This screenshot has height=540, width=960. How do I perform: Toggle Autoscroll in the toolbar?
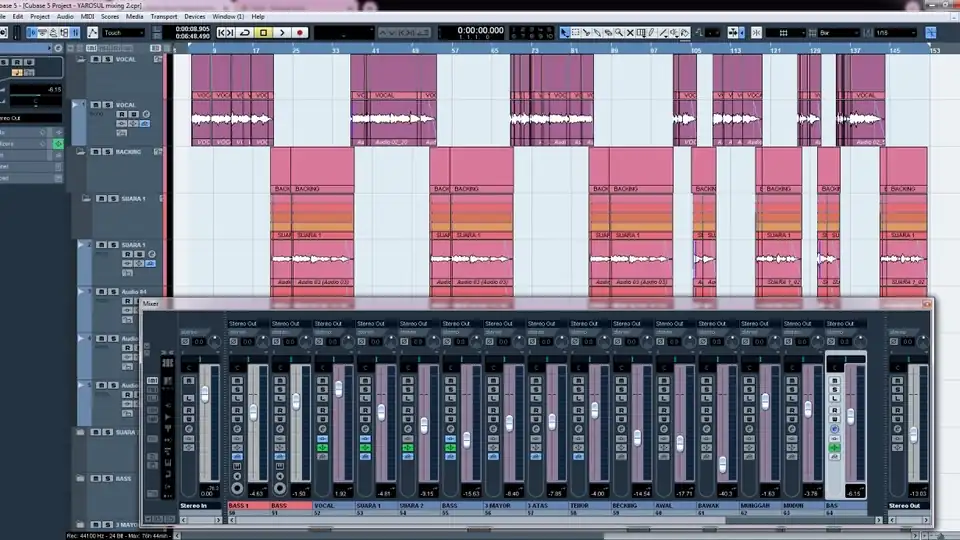733,32
